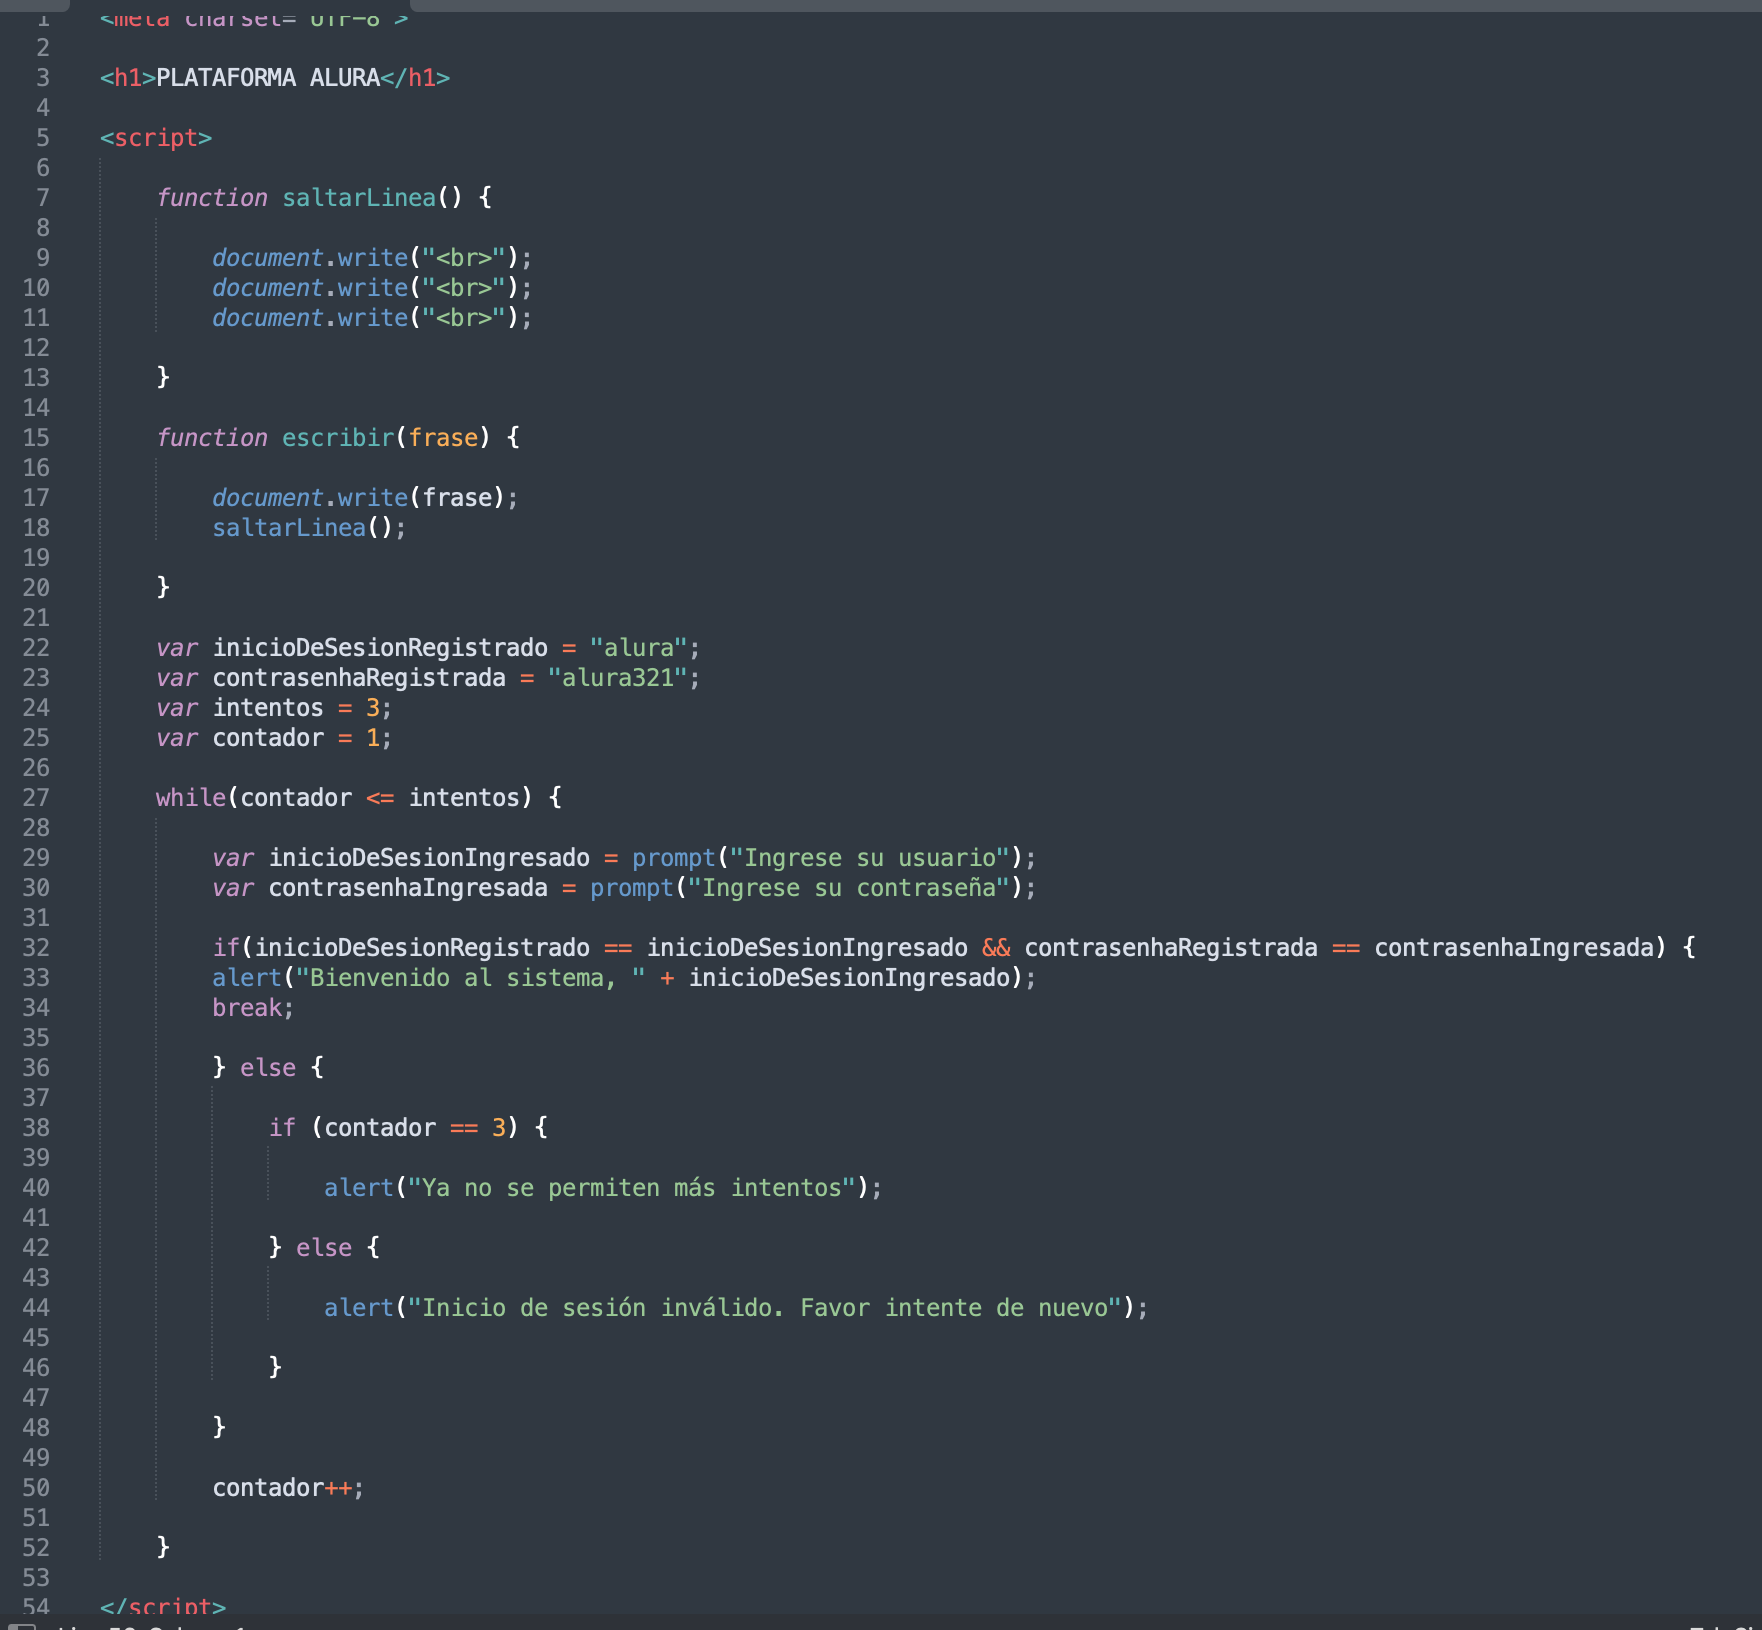Viewport: 1762px width, 1630px height.
Task: Click line number 50 in the gutter
Action: click(x=36, y=1488)
